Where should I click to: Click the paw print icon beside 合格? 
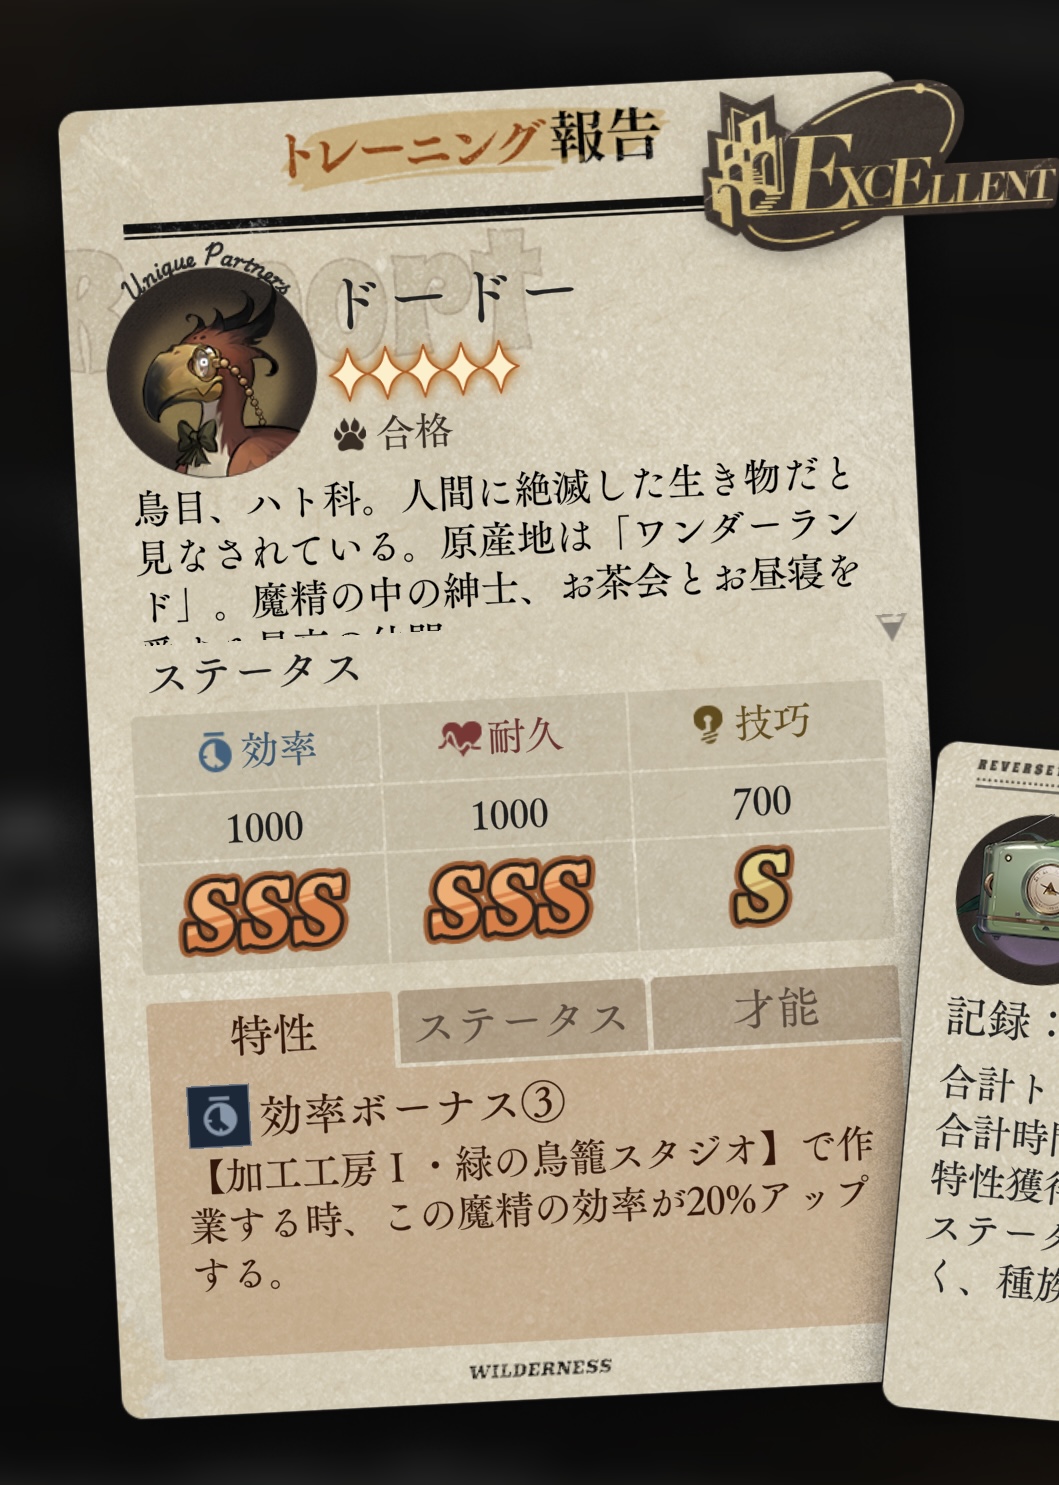click(x=350, y=434)
